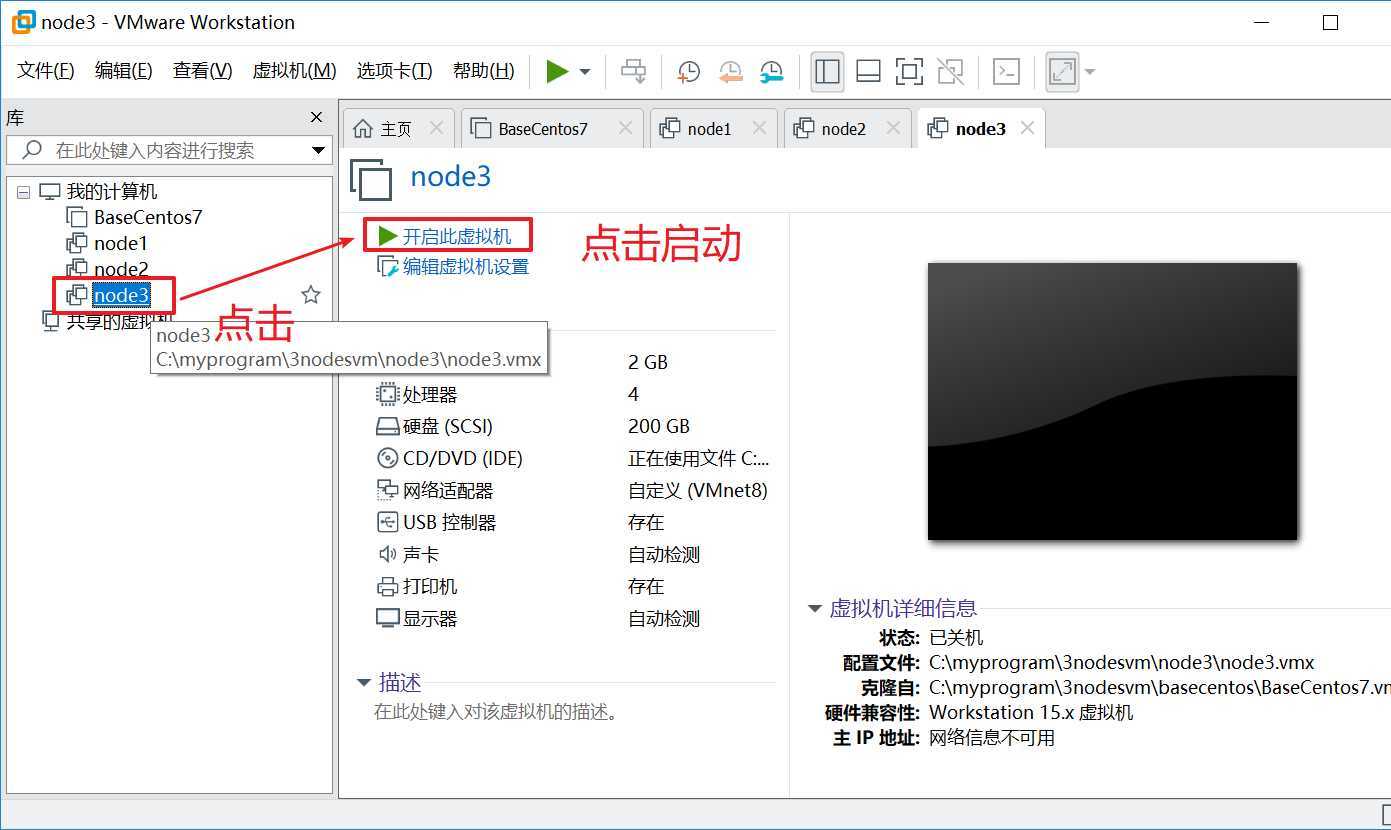Open the snapshot manager toolbar icon

click(772, 71)
